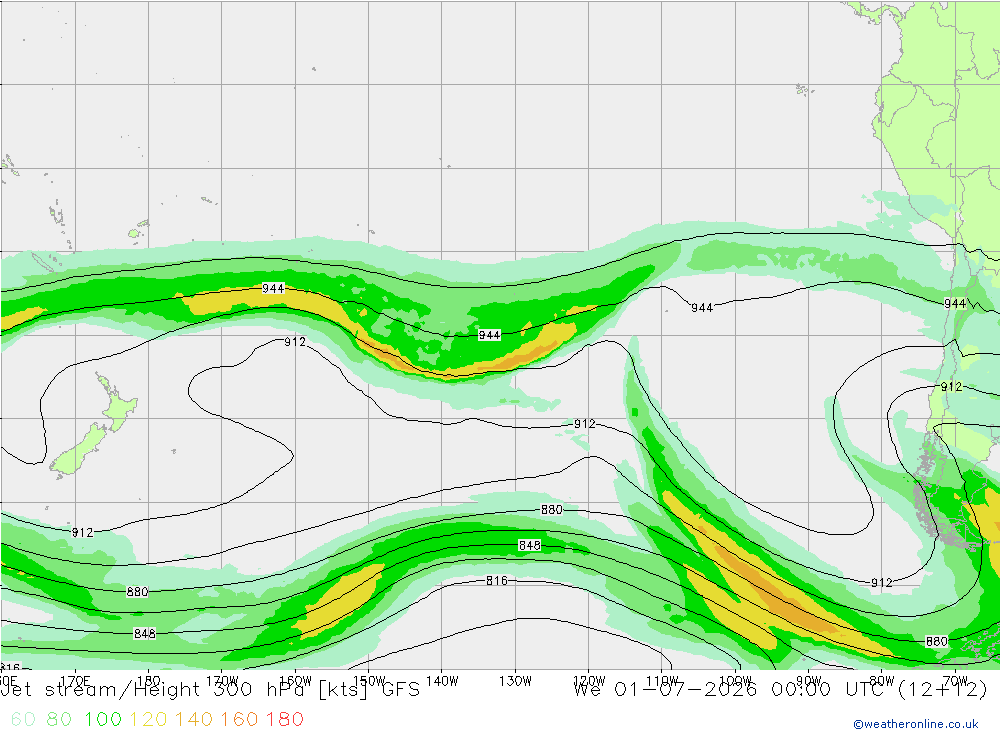
Task: Pick the 120 knots yellow legend value
Action: point(148,720)
